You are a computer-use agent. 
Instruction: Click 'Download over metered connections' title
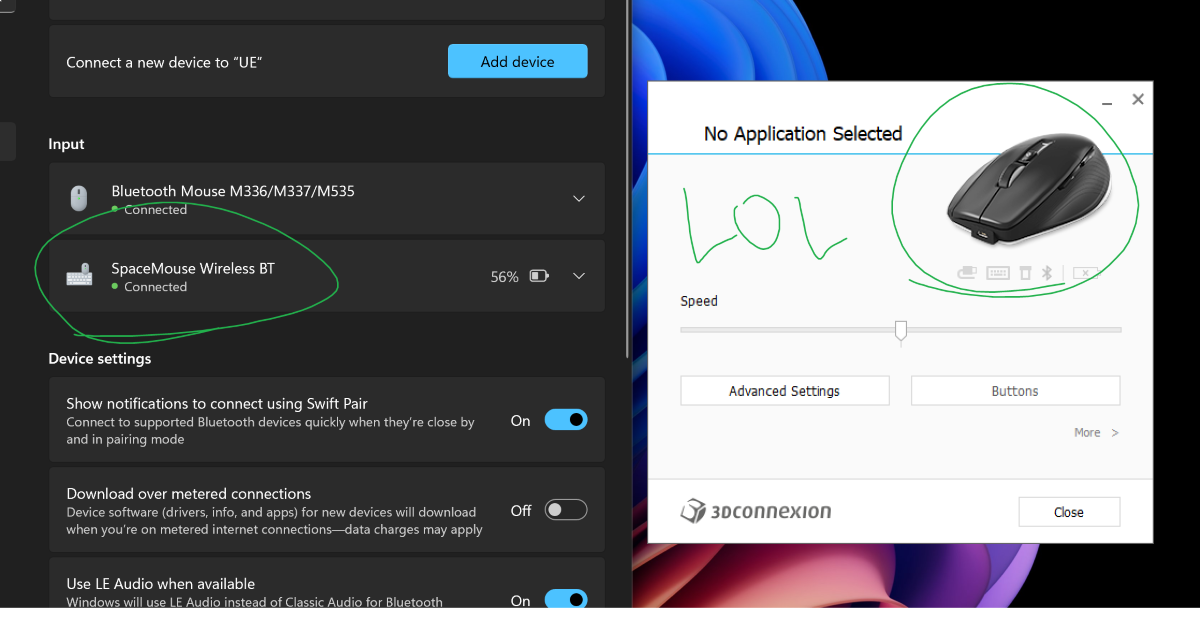(189, 493)
